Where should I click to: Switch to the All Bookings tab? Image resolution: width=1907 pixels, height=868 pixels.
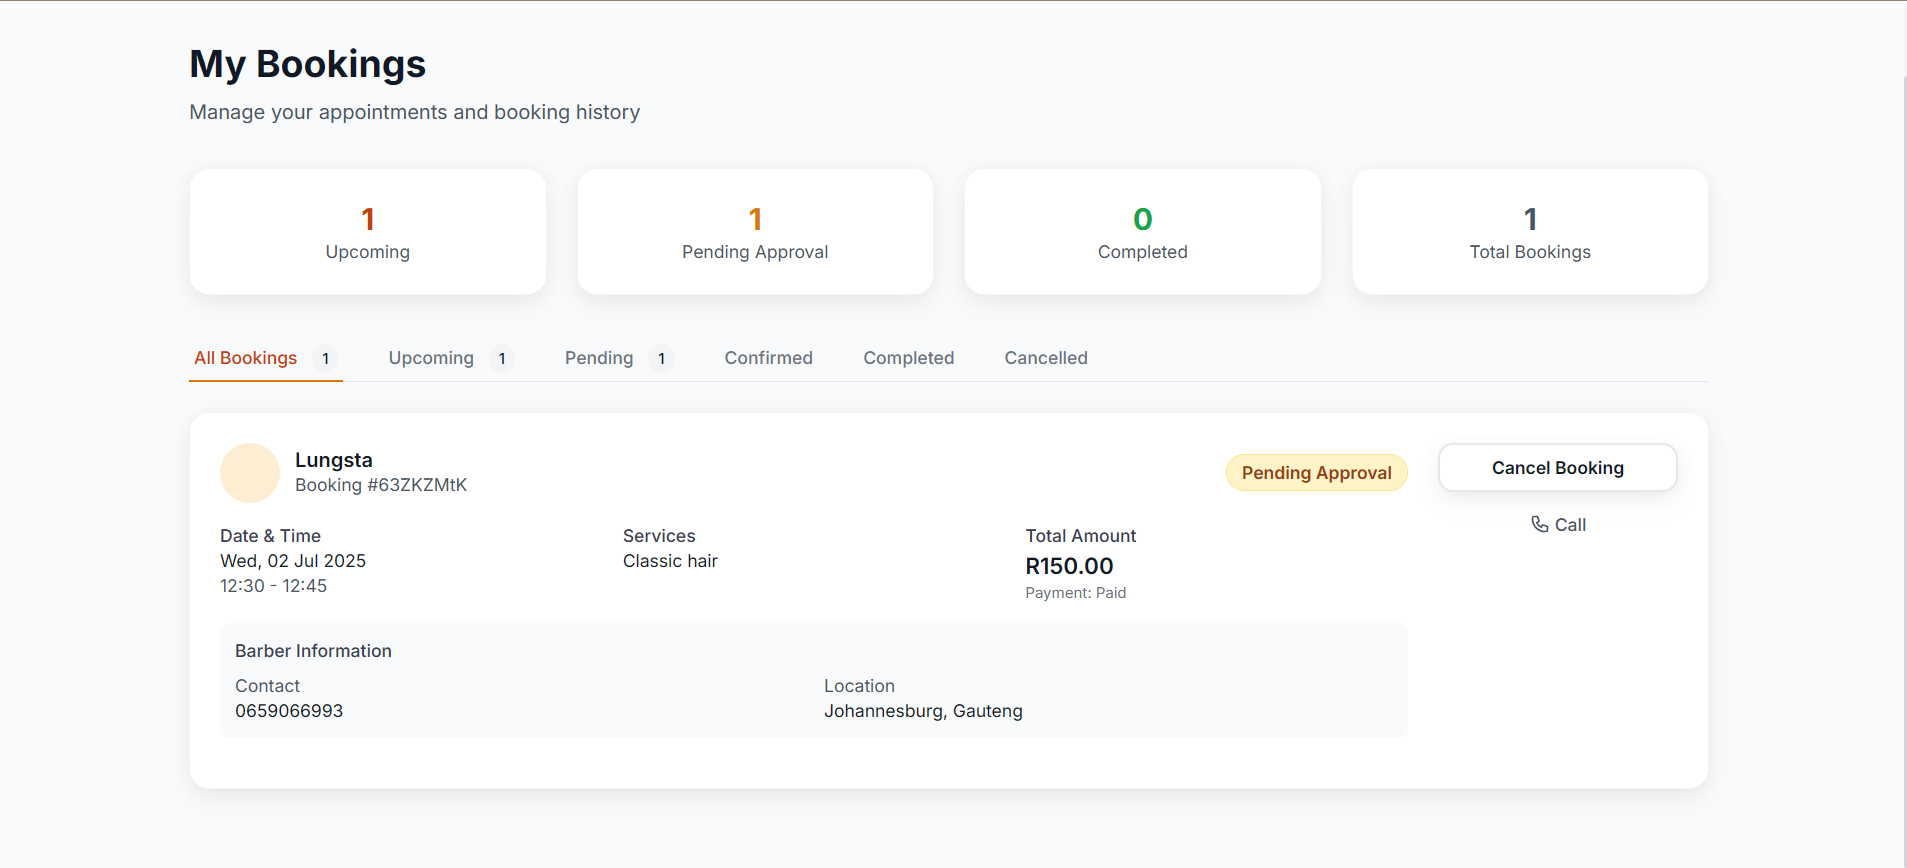pos(246,358)
